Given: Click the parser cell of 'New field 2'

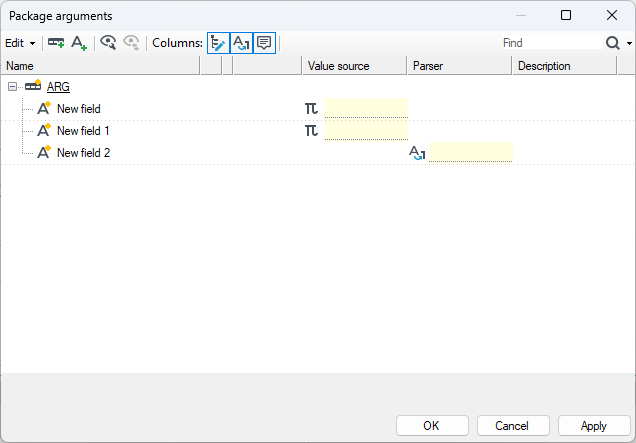Looking at the screenshot, I should tap(471, 152).
